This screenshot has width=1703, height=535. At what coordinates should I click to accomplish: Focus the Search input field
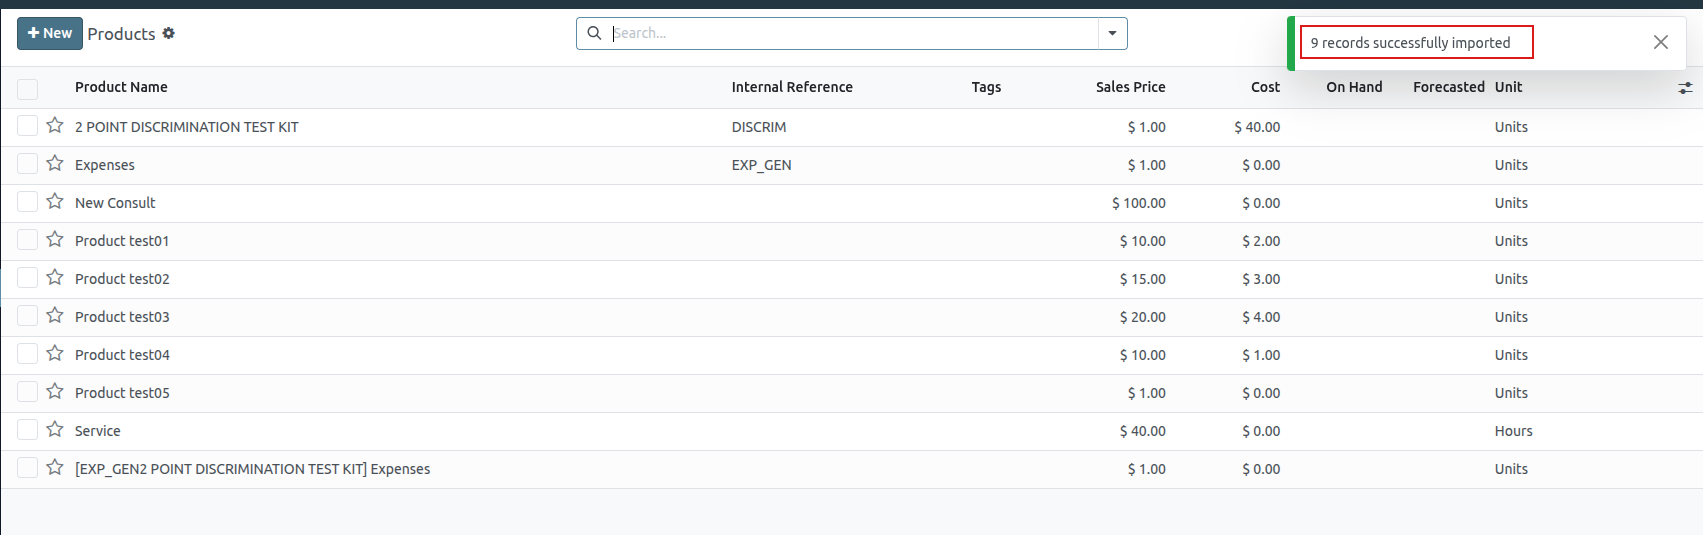tap(850, 33)
